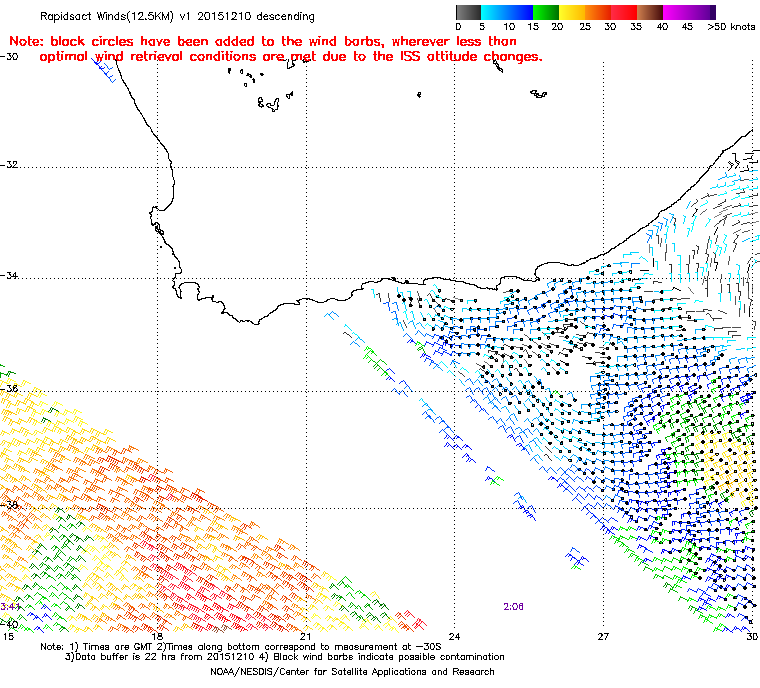Click the map title 'Rapidsact Winds(12.5KM) v1 20151210 descending'

coord(177,16)
